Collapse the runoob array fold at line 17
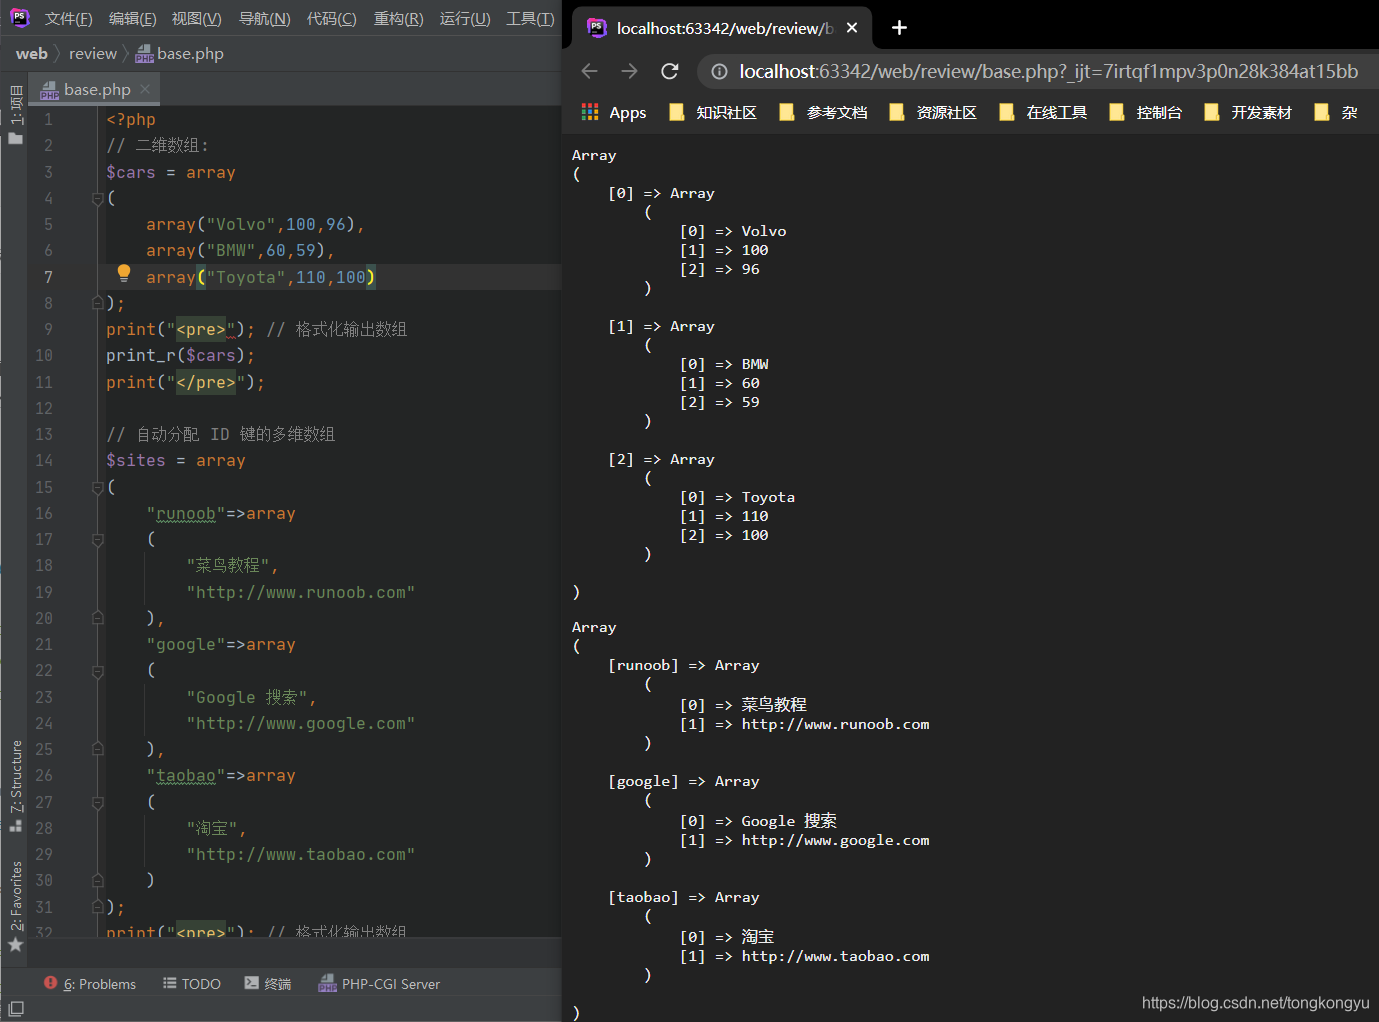The width and height of the screenshot is (1379, 1022). (x=98, y=539)
